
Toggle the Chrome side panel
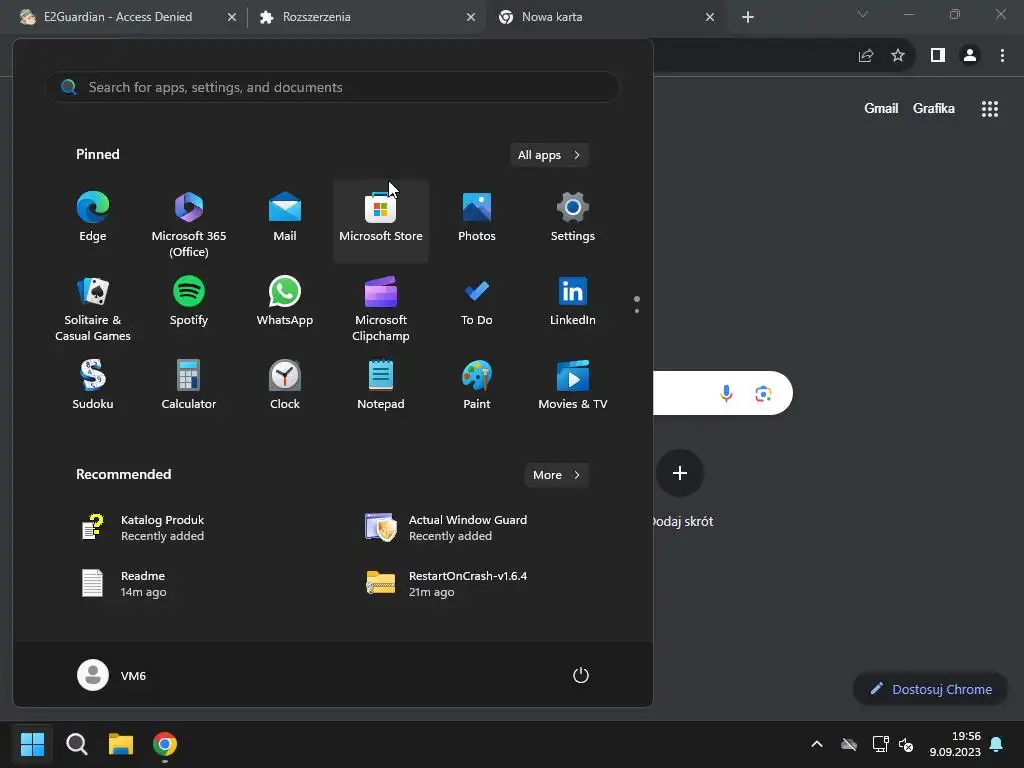click(x=938, y=56)
